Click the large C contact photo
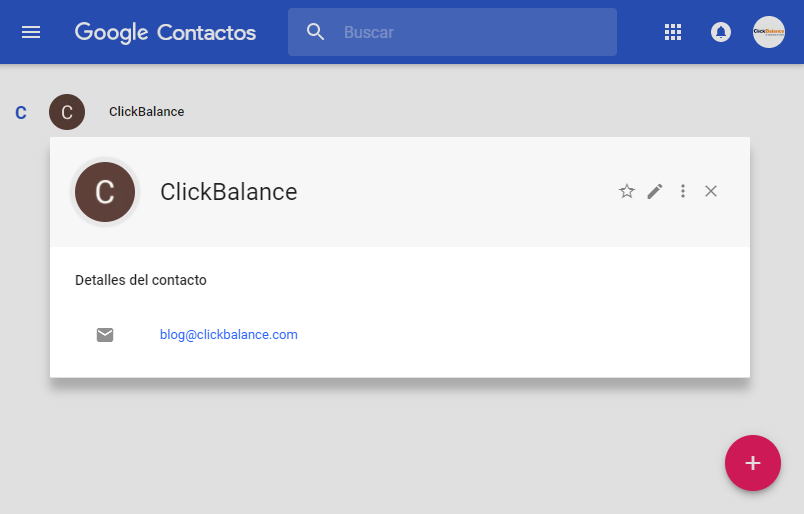 [105, 192]
